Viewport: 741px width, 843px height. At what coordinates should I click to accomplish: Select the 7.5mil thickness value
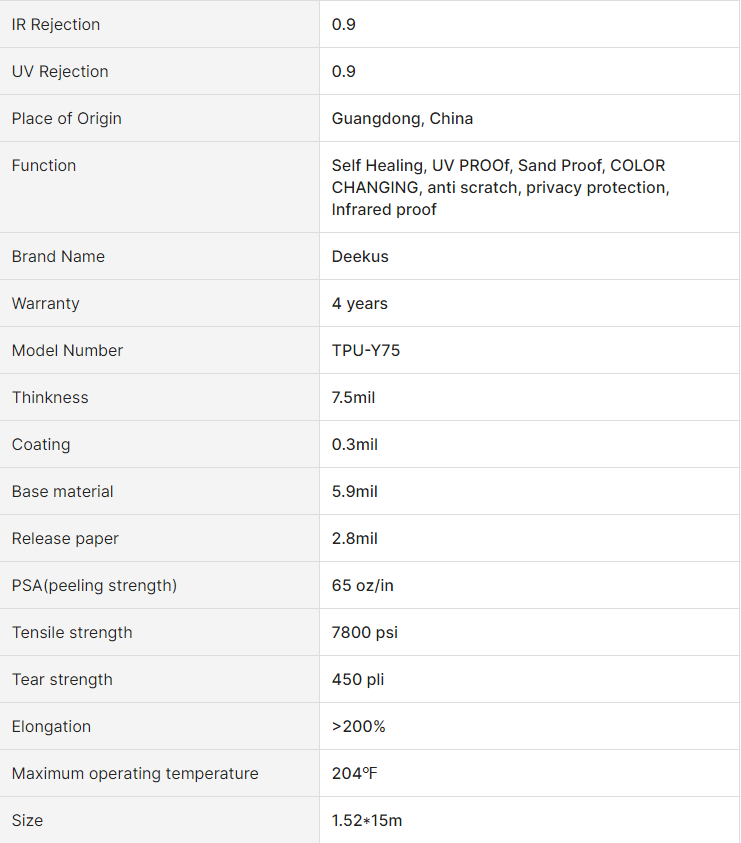pyautogui.click(x=354, y=397)
